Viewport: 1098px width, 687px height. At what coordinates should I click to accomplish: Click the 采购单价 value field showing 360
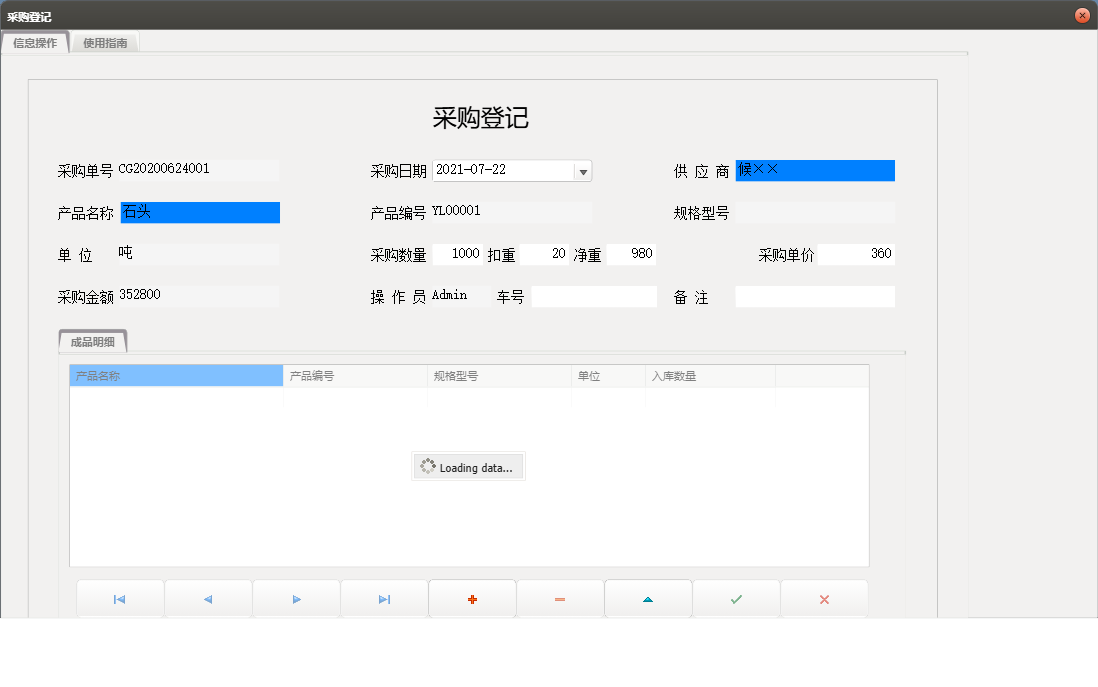pyautogui.click(x=856, y=253)
